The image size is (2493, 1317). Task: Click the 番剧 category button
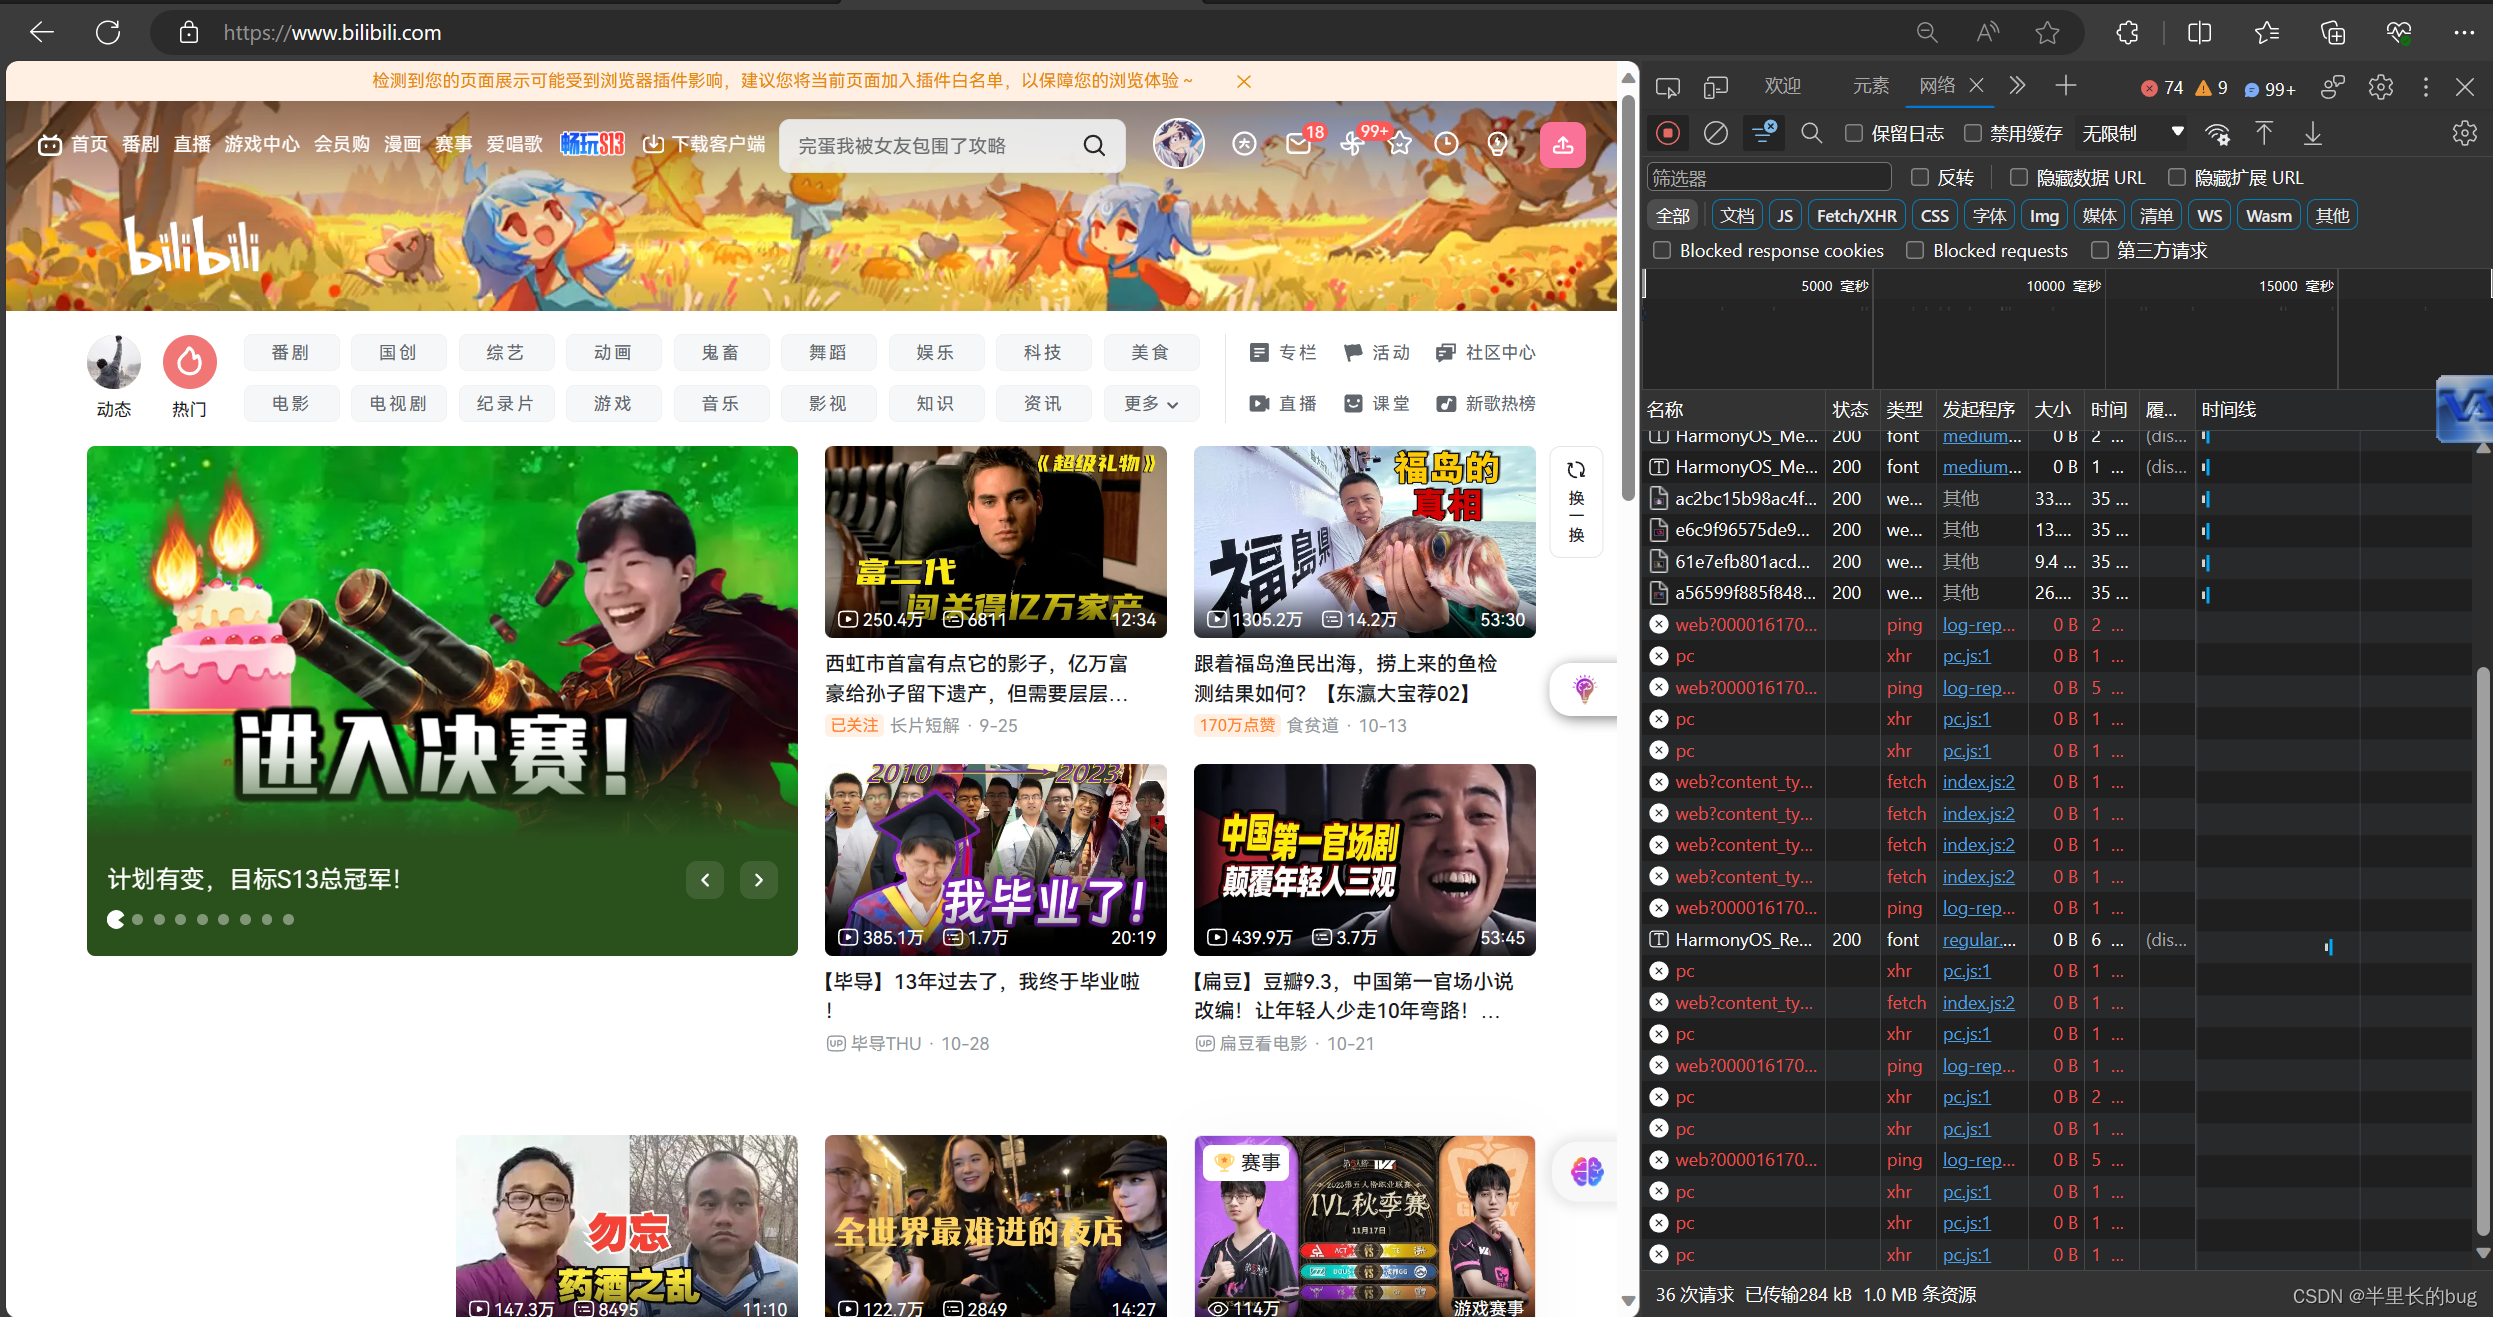291,353
